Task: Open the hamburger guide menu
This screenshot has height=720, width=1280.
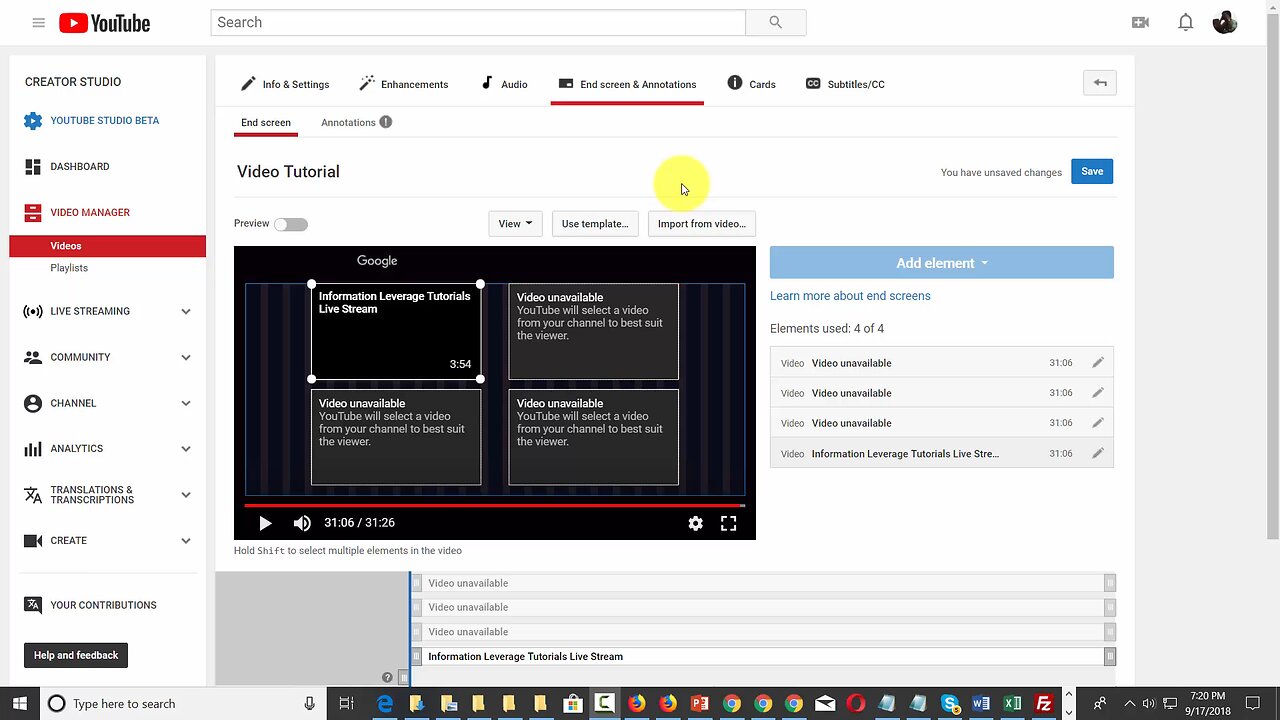Action: coord(38,22)
